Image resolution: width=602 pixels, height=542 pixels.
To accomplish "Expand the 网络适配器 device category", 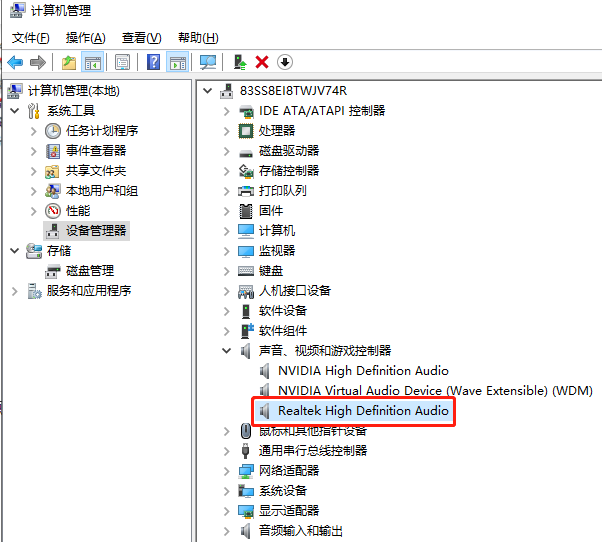I will click(226, 471).
